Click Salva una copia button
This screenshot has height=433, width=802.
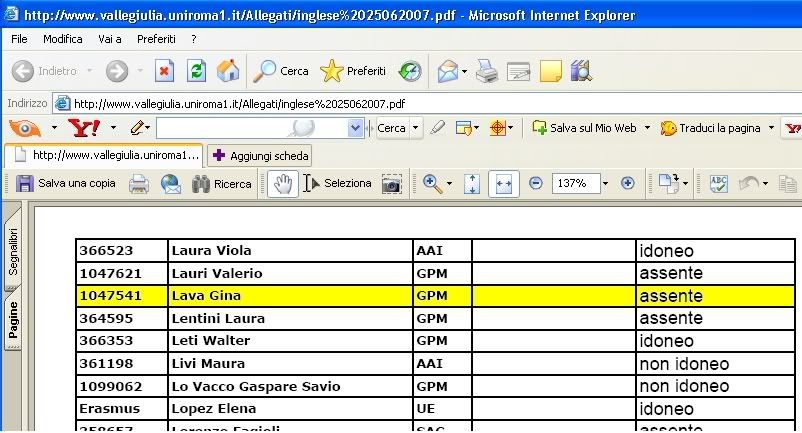pyautogui.click(x=67, y=184)
